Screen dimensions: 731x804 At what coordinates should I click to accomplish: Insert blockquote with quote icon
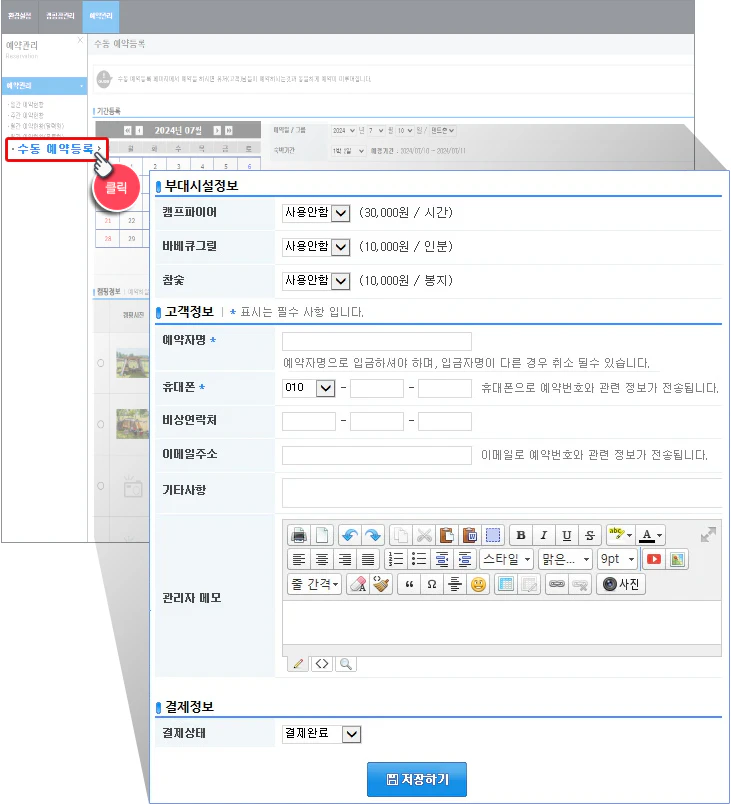click(409, 584)
